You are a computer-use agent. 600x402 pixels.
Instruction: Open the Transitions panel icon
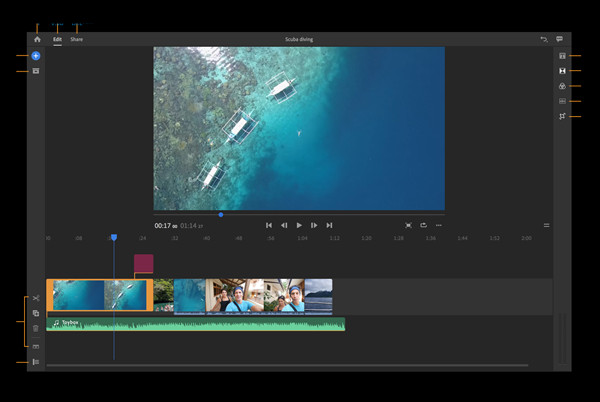pyautogui.click(x=562, y=71)
